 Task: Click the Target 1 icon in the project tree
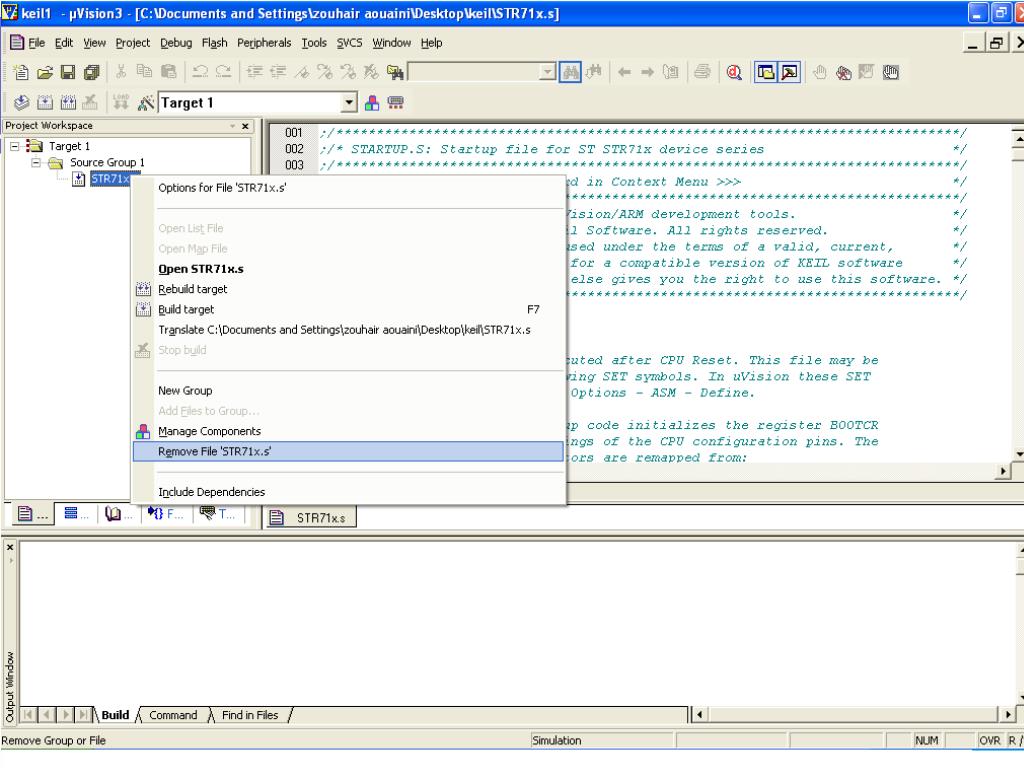pos(34,146)
